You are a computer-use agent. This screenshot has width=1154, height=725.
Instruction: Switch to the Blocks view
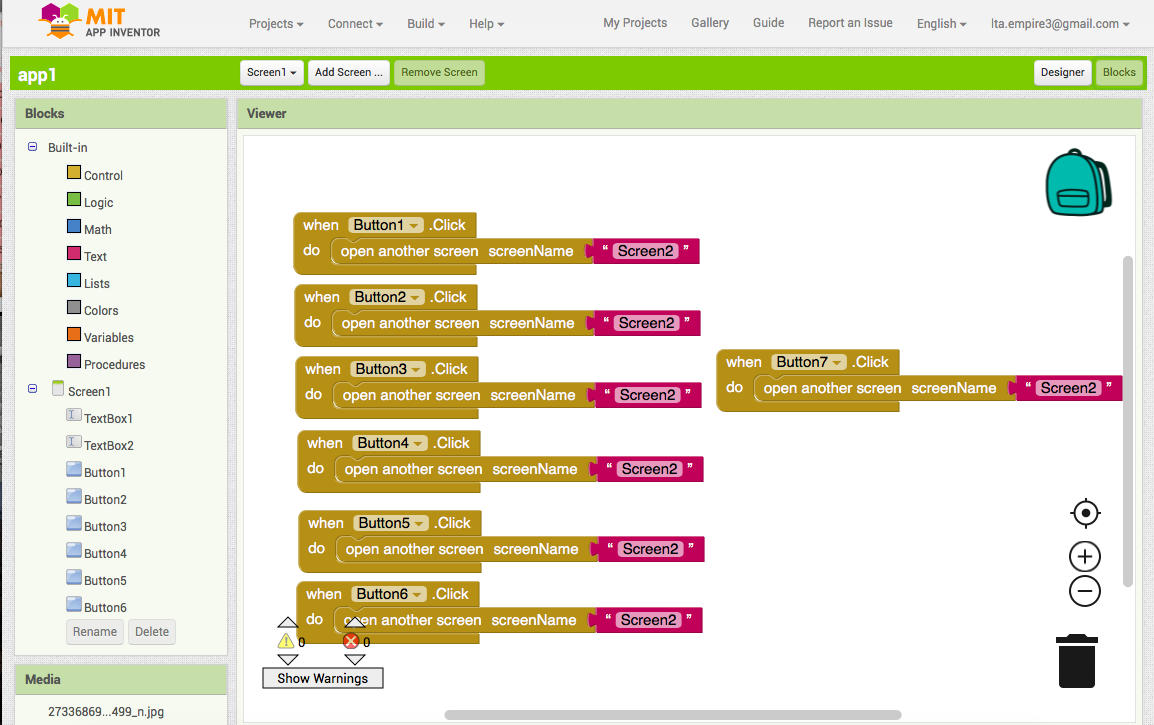pyautogui.click(x=1119, y=72)
